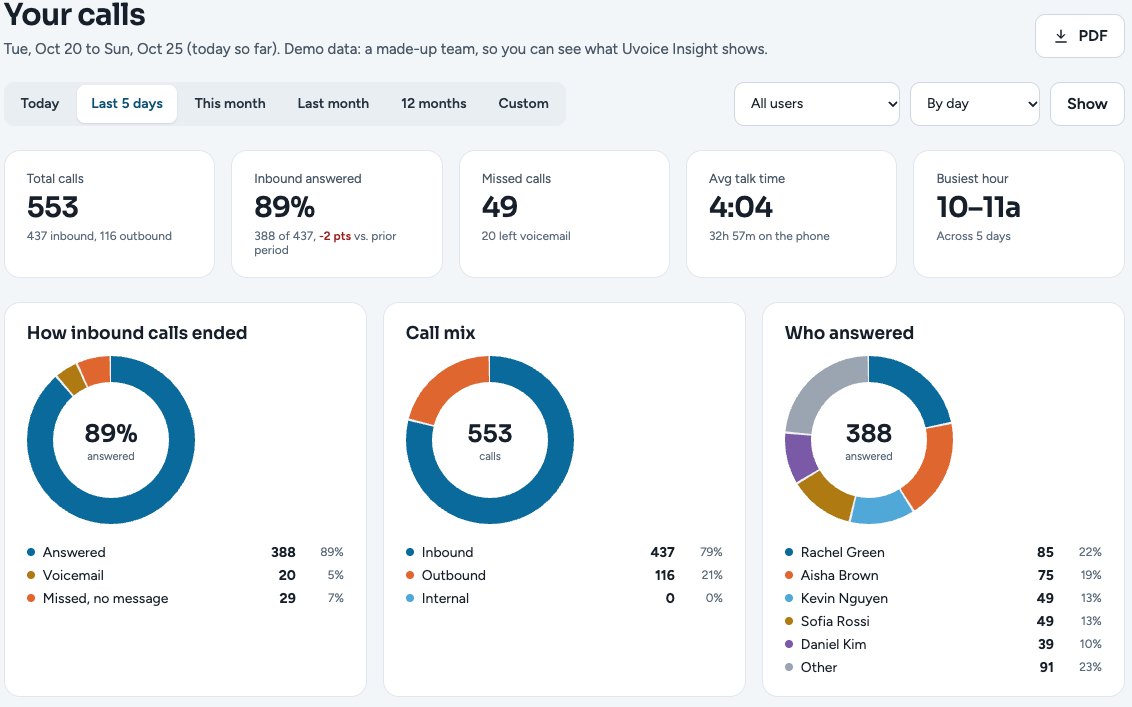Click the '553 calls' donut center
This screenshot has height=707, width=1132.
(489, 440)
